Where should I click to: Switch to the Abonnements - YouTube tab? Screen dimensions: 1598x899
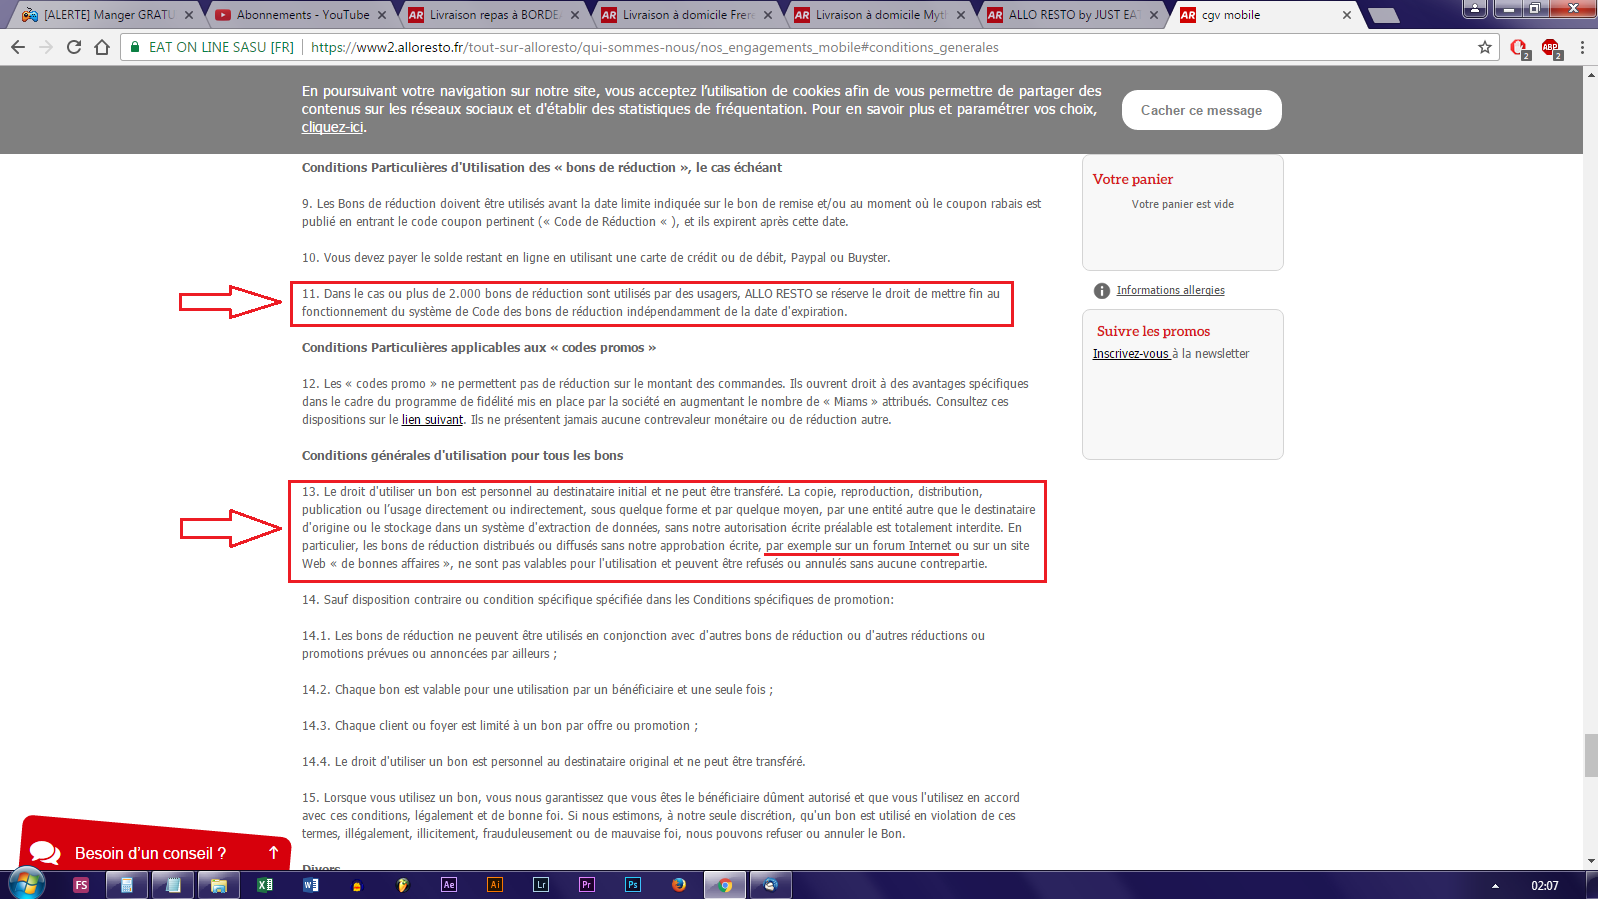pyautogui.click(x=303, y=15)
